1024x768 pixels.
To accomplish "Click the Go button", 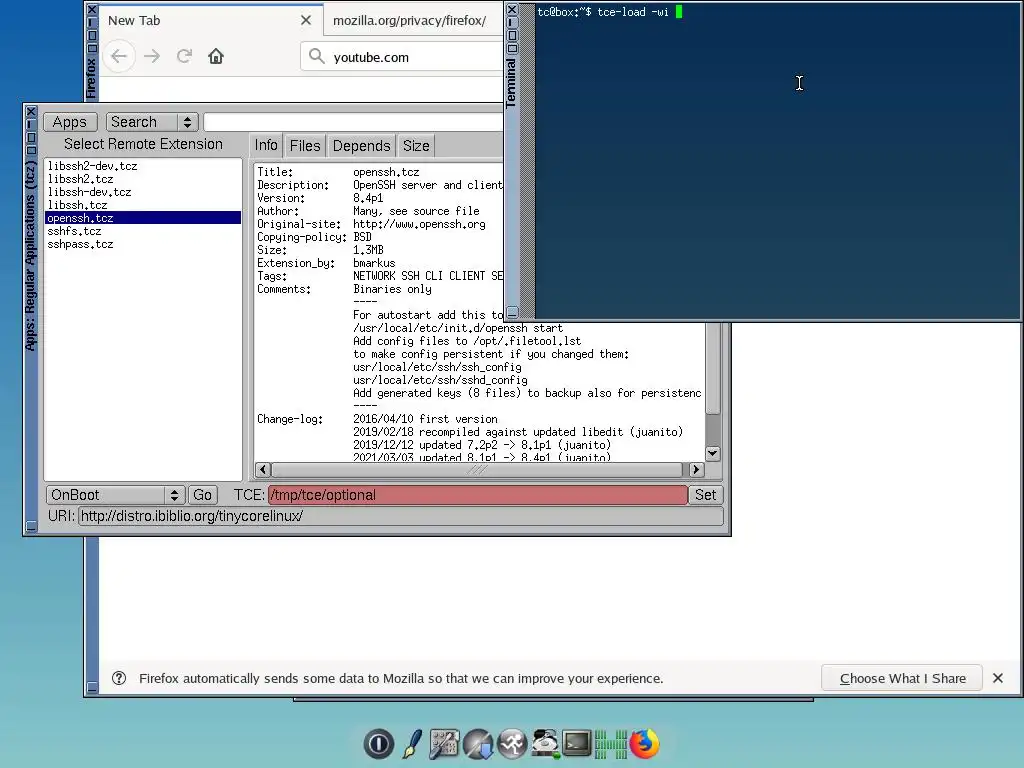I will 202,495.
